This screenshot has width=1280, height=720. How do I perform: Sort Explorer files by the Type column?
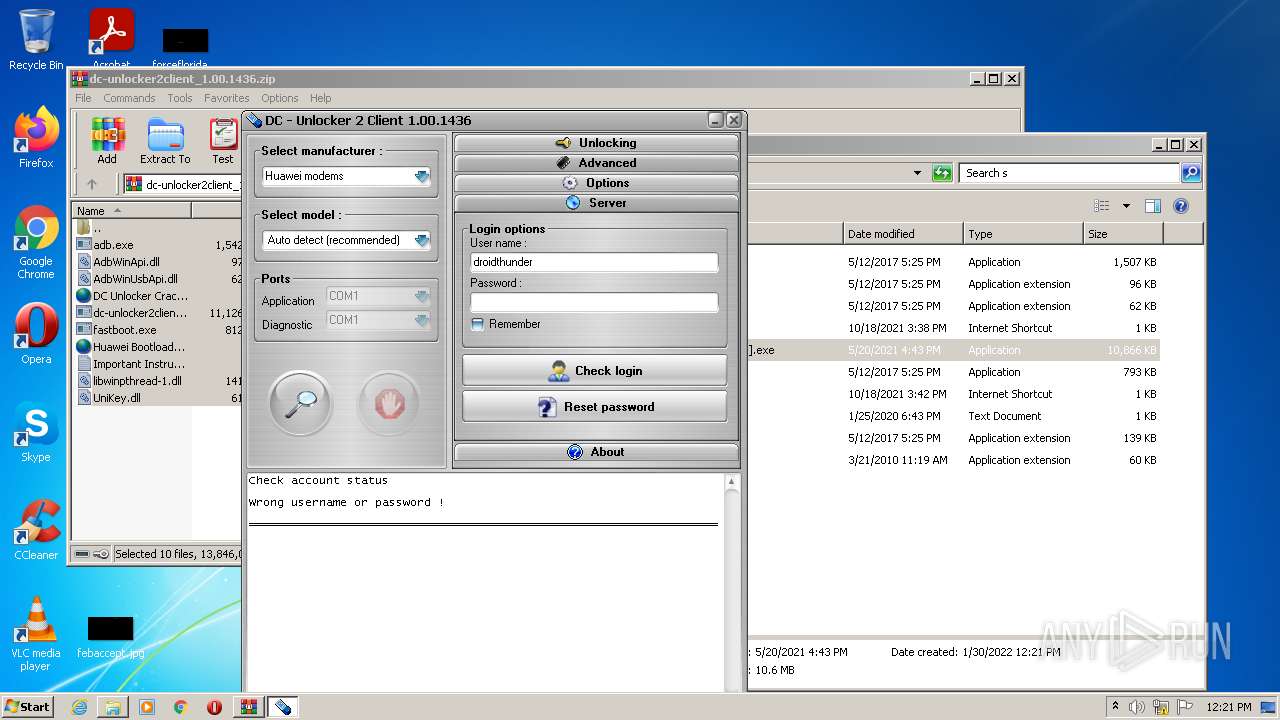coord(1023,234)
